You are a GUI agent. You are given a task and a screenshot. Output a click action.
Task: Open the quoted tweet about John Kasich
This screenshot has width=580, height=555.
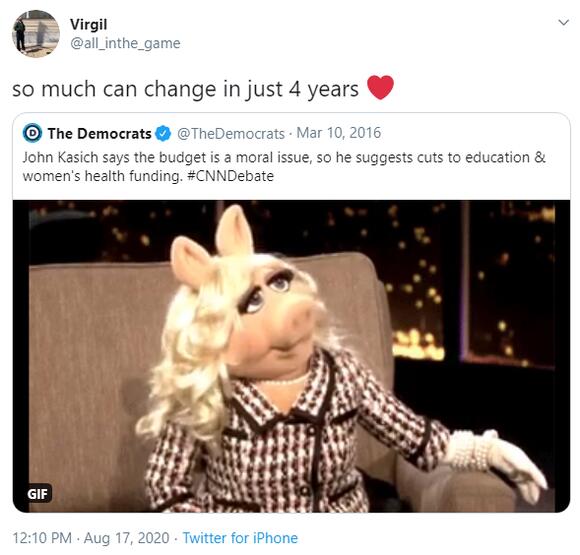tap(291, 313)
